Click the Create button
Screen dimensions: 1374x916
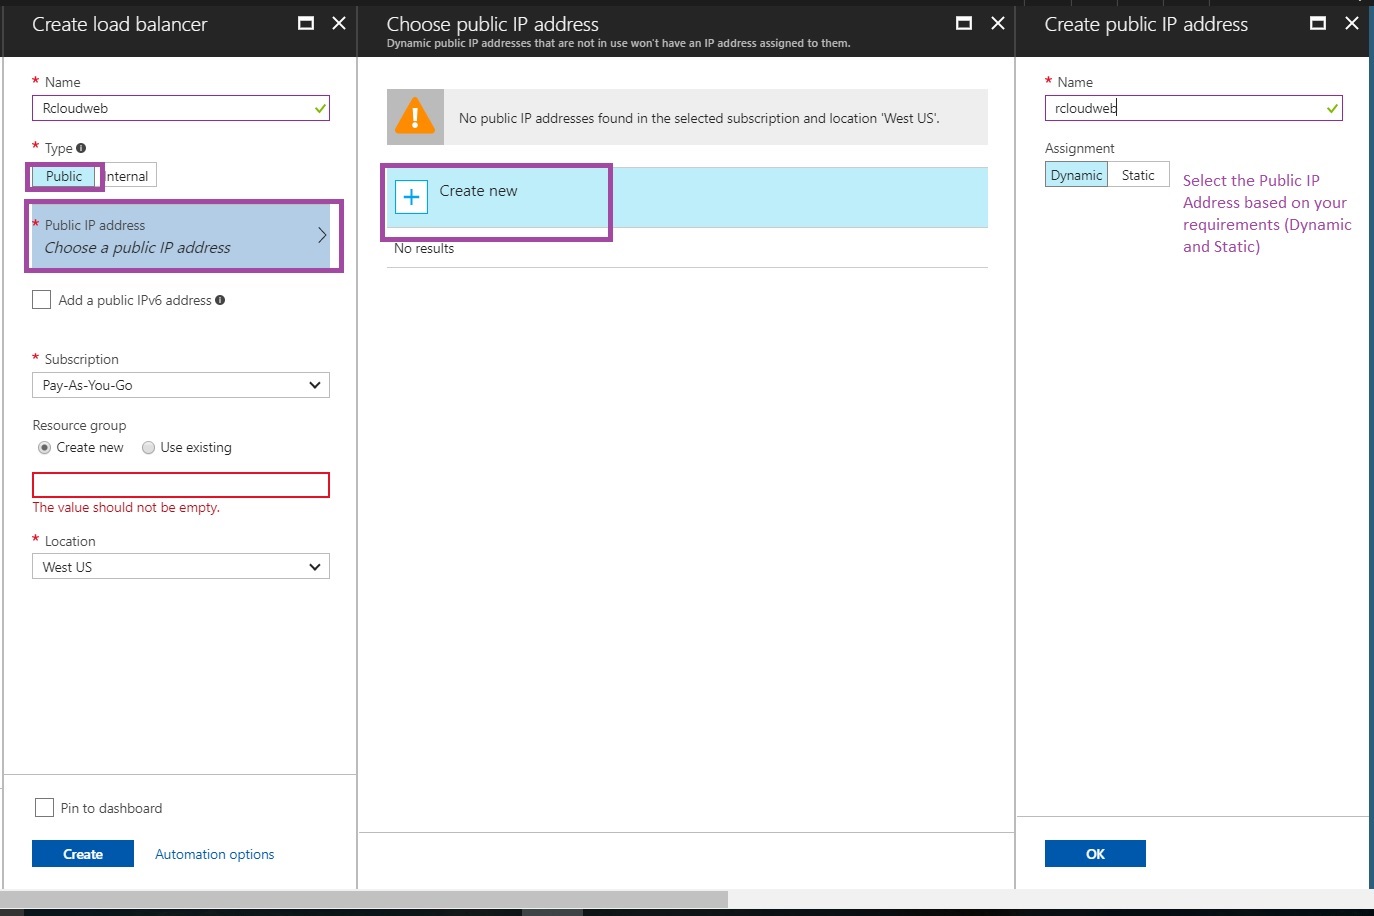82,853
